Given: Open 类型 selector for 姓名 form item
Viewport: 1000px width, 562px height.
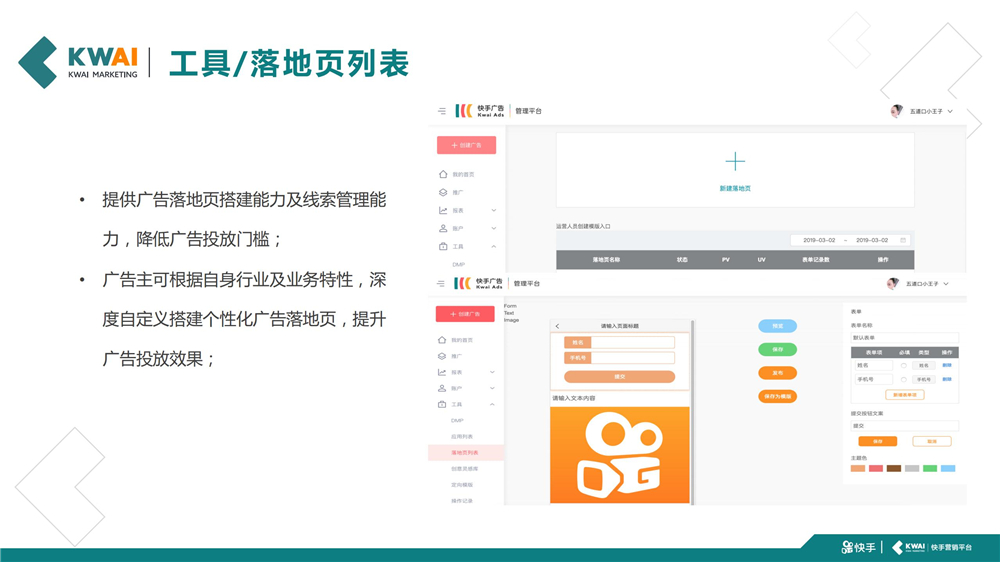Looking at the screenshot, I should click(x=924, y=366).
